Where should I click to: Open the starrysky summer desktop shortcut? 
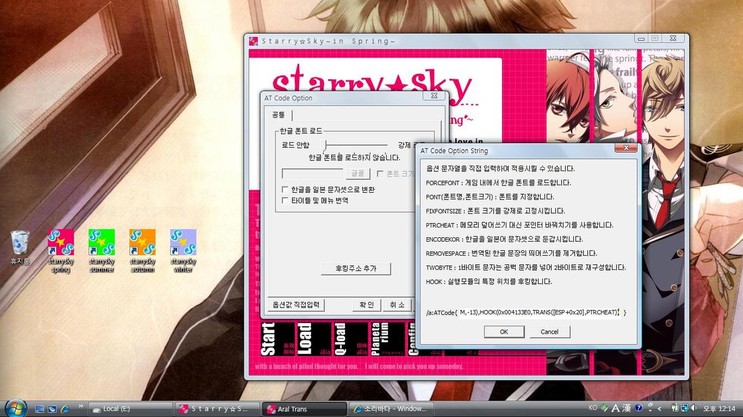tap(102, 242)
